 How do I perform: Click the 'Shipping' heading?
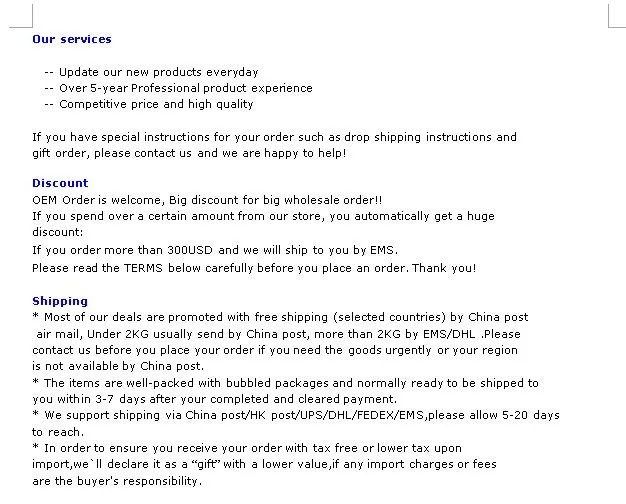[60, 301]
